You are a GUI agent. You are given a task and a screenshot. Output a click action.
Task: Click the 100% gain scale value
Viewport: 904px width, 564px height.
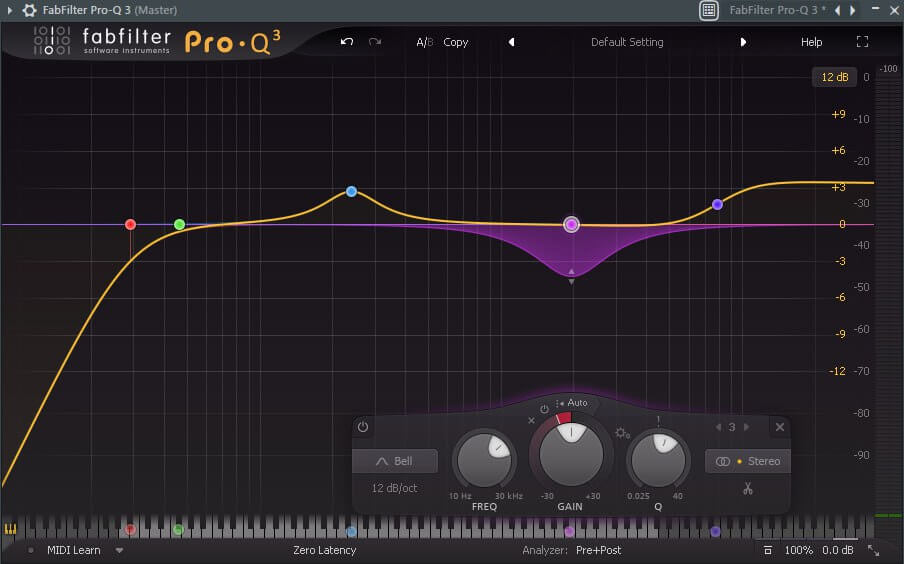tap(798, 550)
